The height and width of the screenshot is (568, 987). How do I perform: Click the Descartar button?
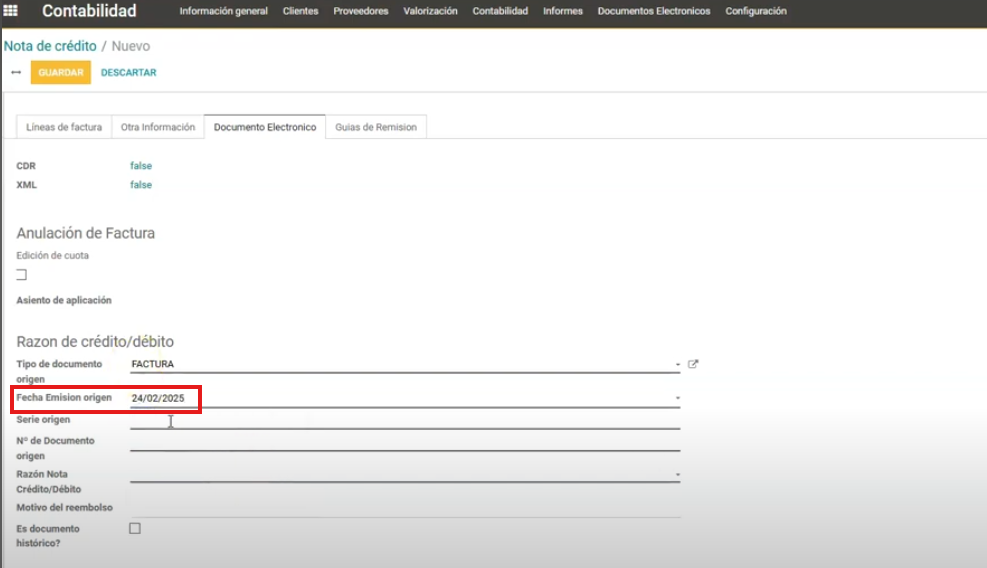tap(128, 73)
